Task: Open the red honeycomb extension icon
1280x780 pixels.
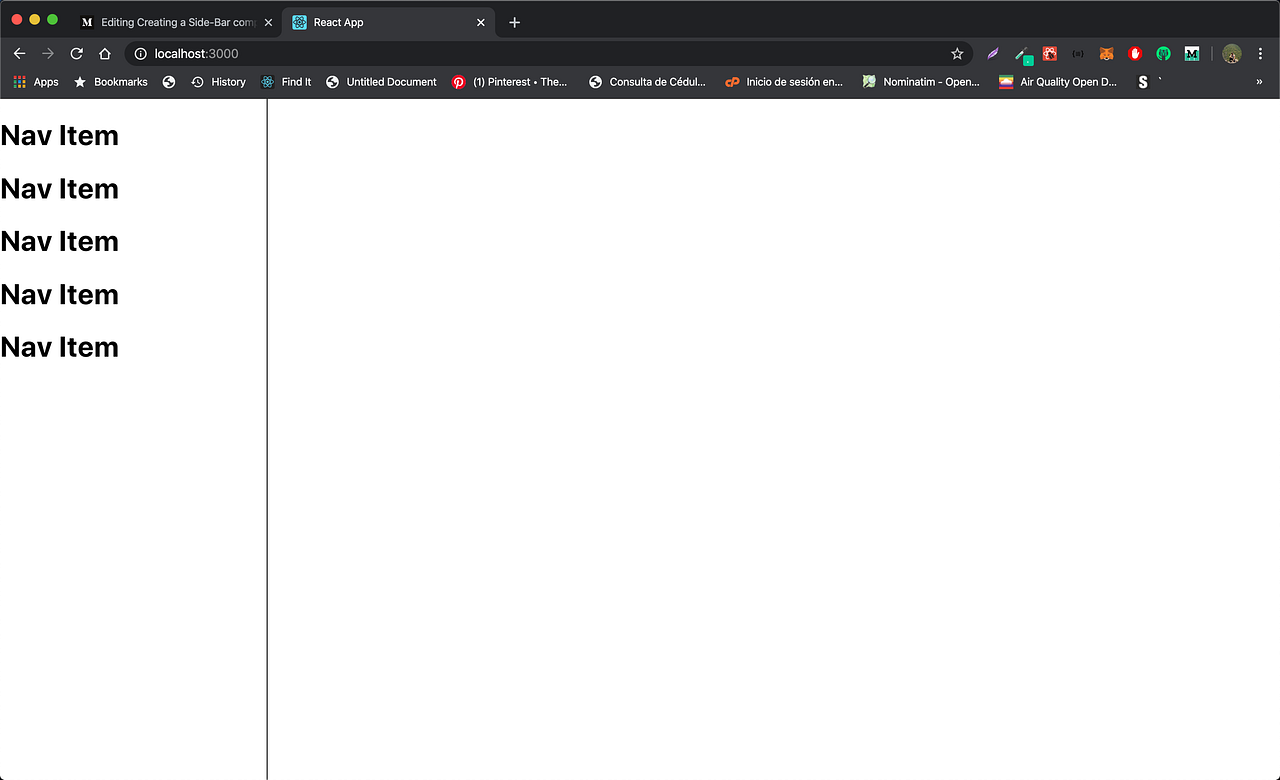Action: pos(1050,53)
